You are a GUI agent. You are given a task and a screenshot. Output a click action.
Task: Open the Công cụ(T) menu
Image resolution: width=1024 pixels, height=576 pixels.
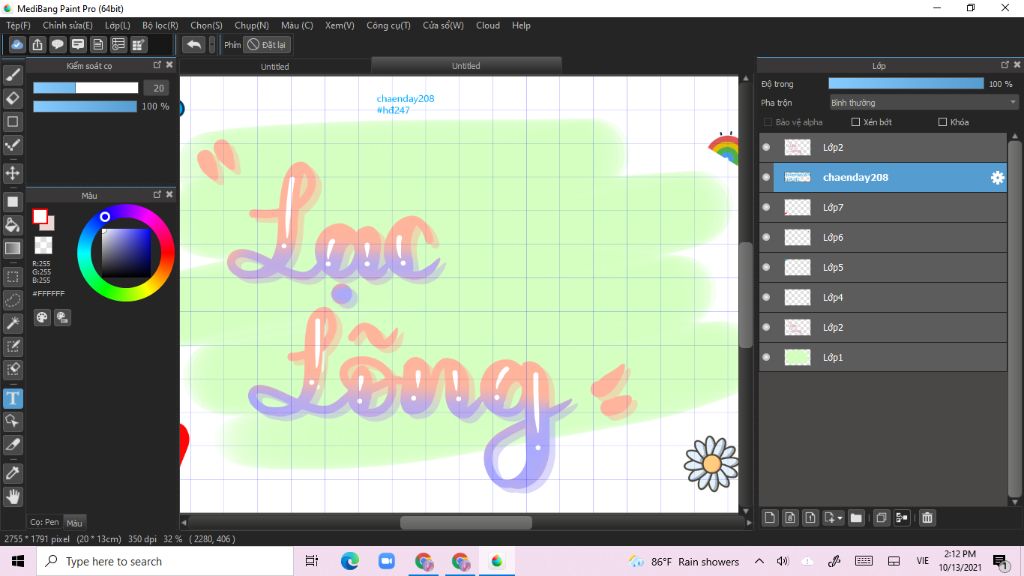(389, 25)
